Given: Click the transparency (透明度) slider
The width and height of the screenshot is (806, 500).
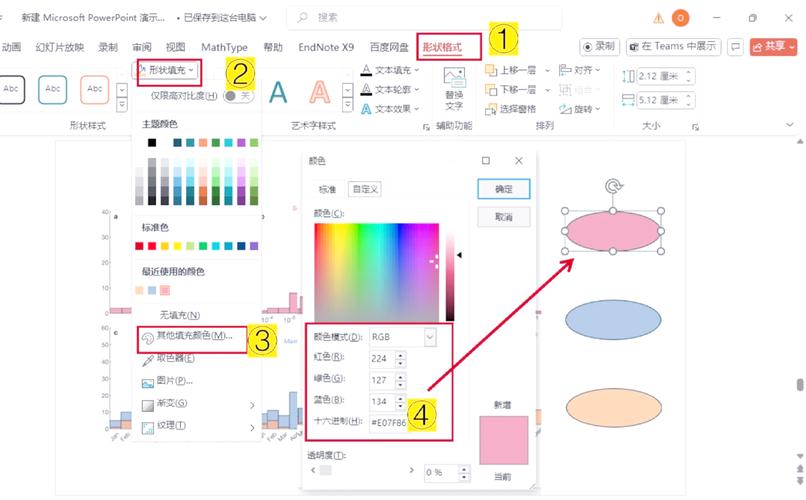Looking at the screenshot, I should pos(362,470).
